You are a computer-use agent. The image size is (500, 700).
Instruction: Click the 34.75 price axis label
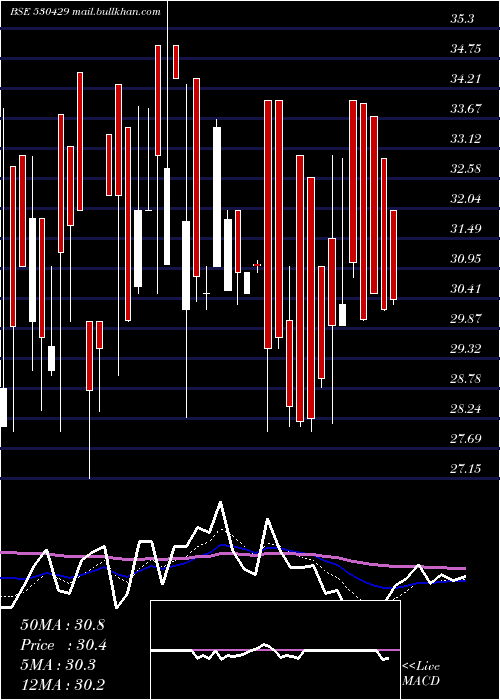tap(466, 49)
